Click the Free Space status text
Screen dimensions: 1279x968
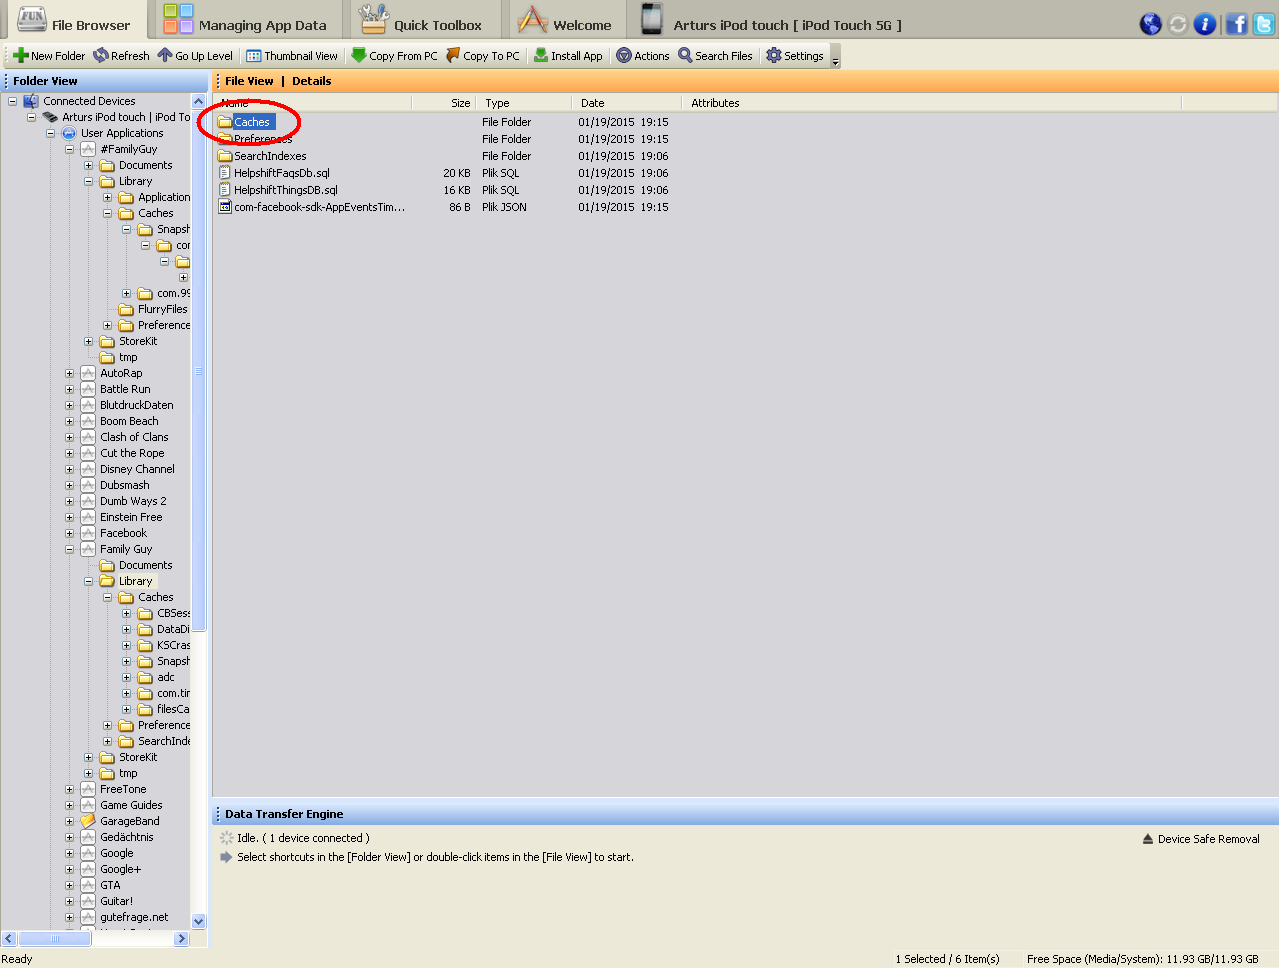[1142, 959]
